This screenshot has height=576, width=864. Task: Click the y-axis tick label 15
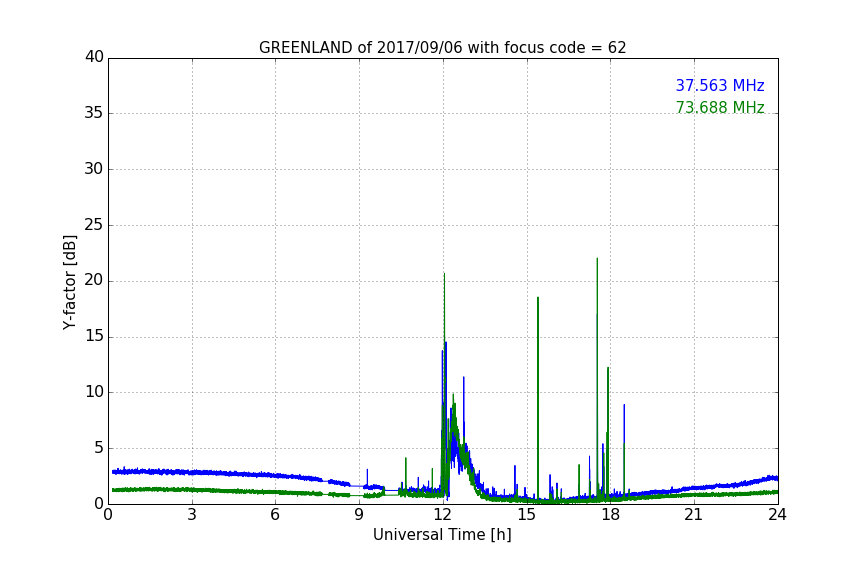[94, 336]
